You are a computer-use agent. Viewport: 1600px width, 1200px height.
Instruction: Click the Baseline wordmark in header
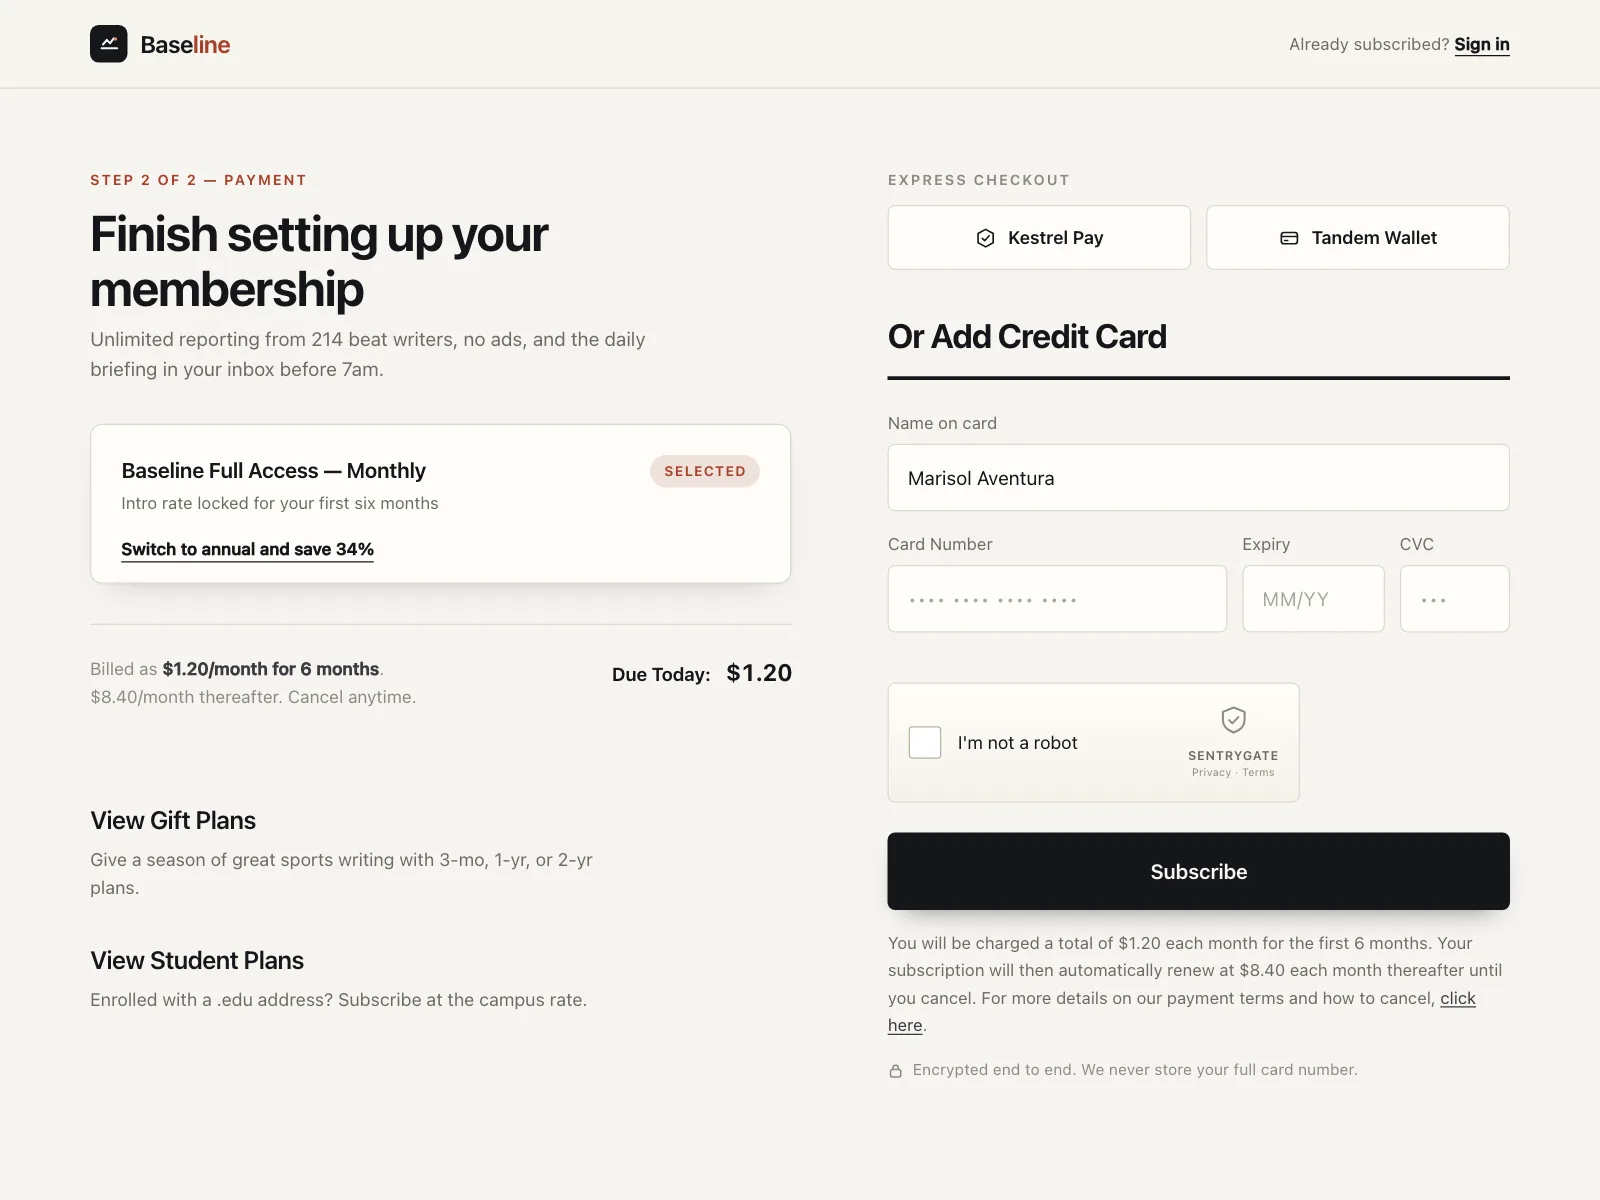(185, 44)
